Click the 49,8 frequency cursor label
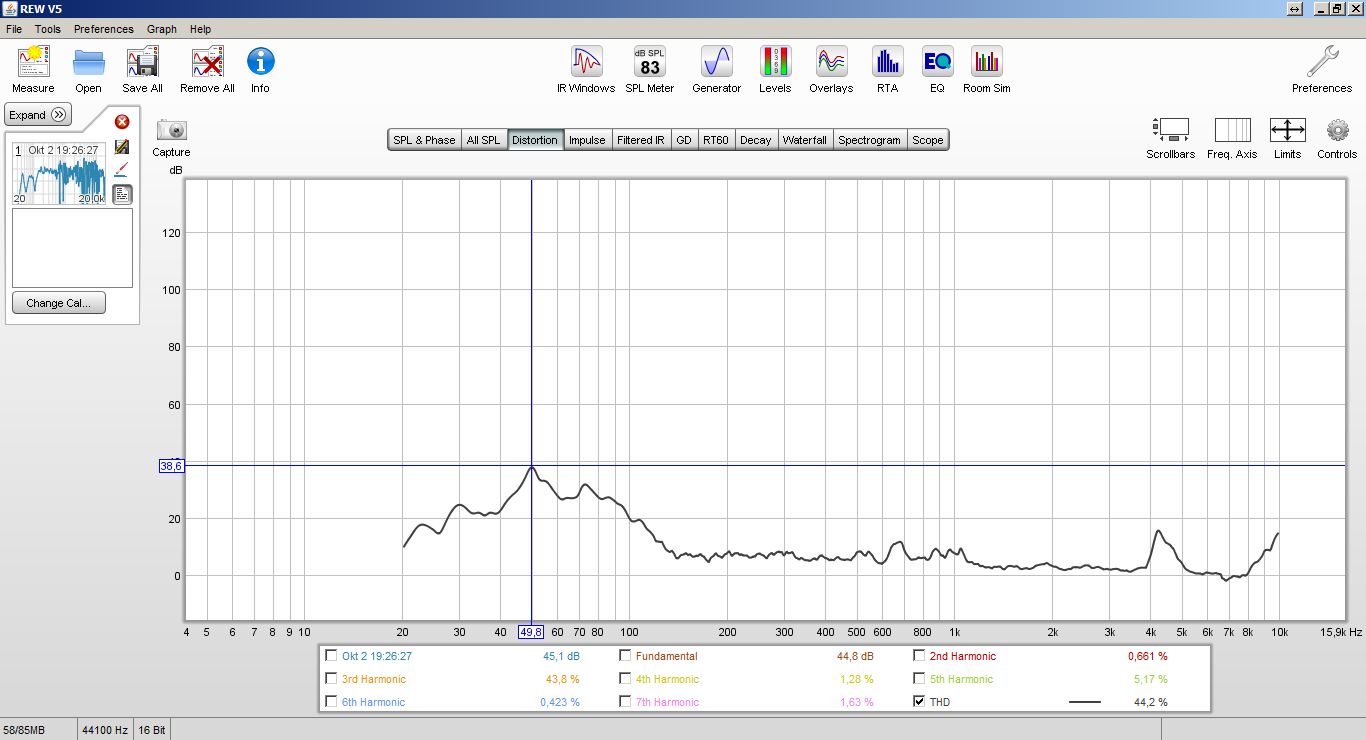The height and width of the screenshot is (740, 1366). (x=531, y=632)
